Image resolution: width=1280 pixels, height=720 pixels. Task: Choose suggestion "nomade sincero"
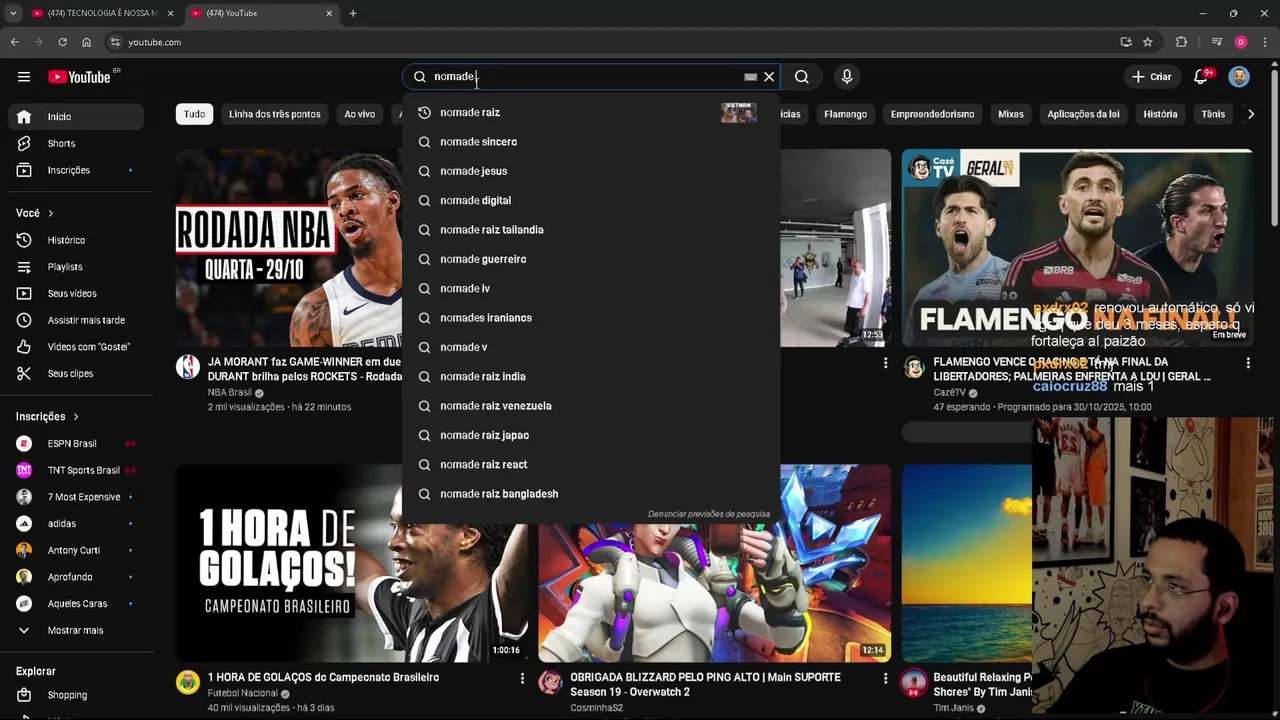pos(591,142)
